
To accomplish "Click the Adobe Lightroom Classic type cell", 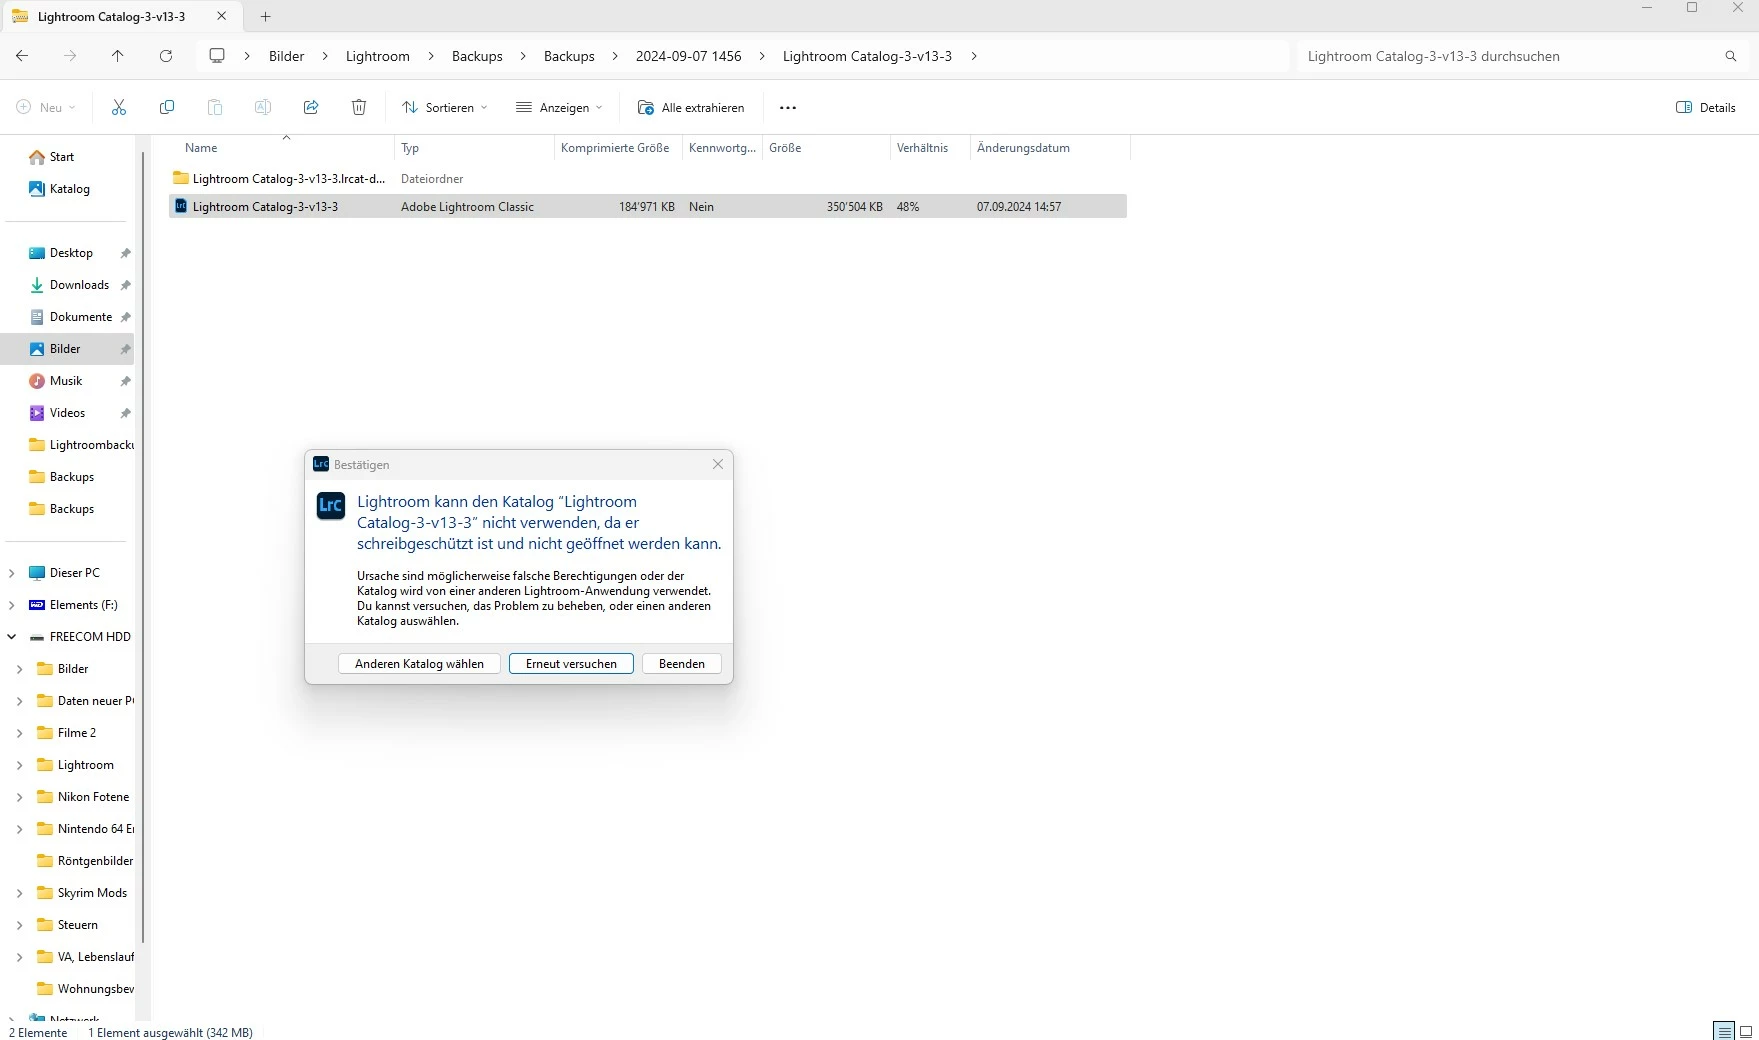I will pyautogui.click(x=467, y=207).
